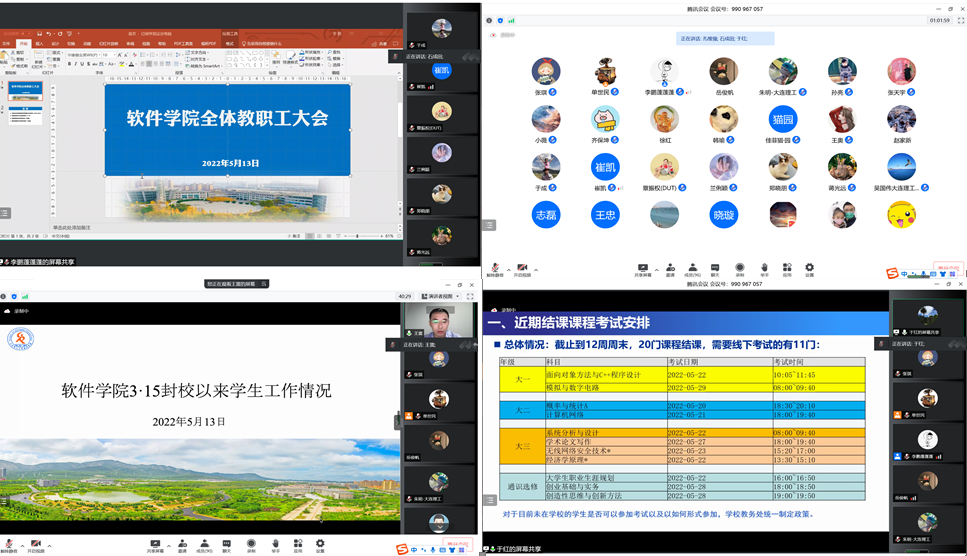Image resolution: width=967 pixels, height=556 pixels.
Task: Click 举手 in the participant gallery window
Action: (x=764, y=269)
